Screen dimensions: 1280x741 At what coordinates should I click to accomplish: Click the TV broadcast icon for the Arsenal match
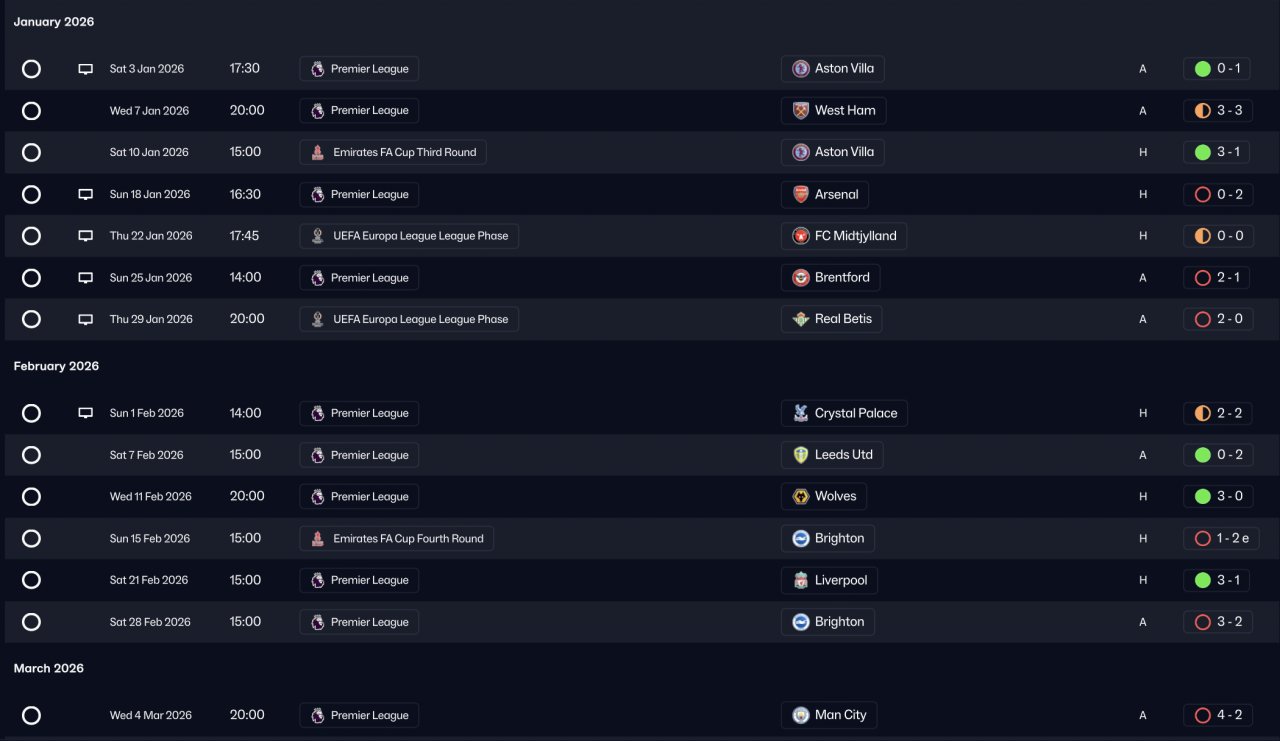coord(86,194)
